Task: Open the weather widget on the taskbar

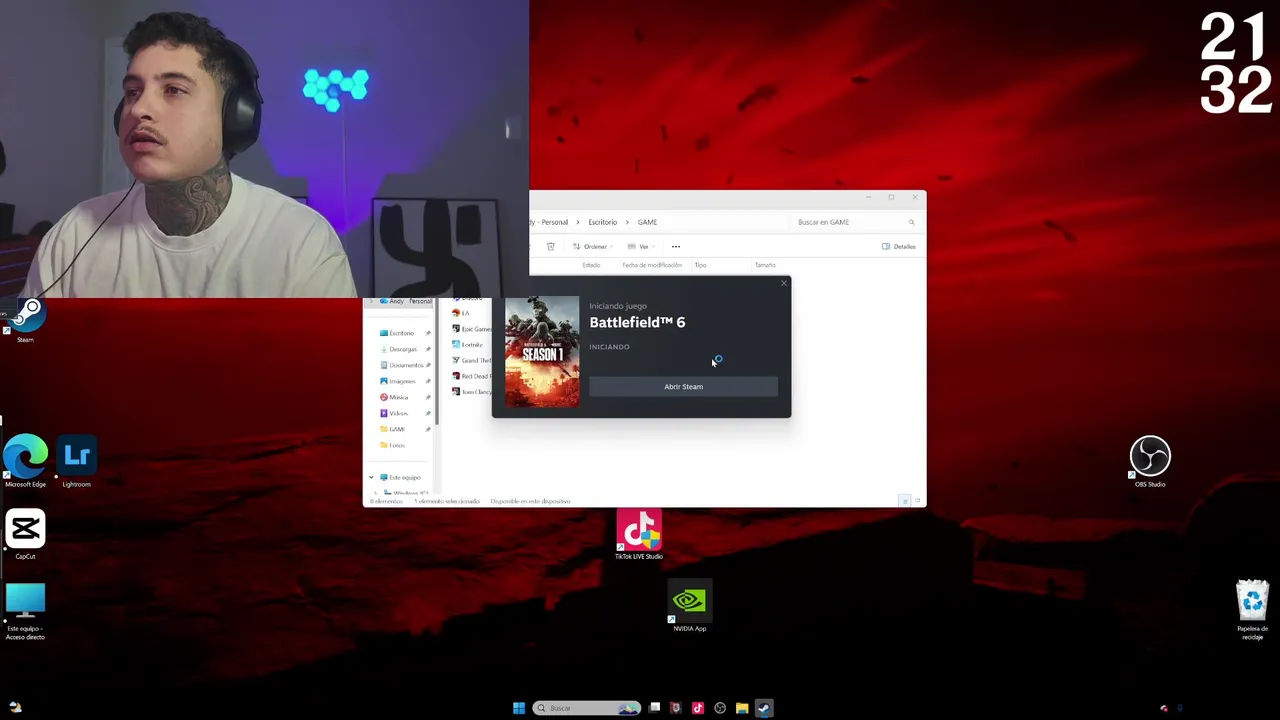Action: (15, 708)
